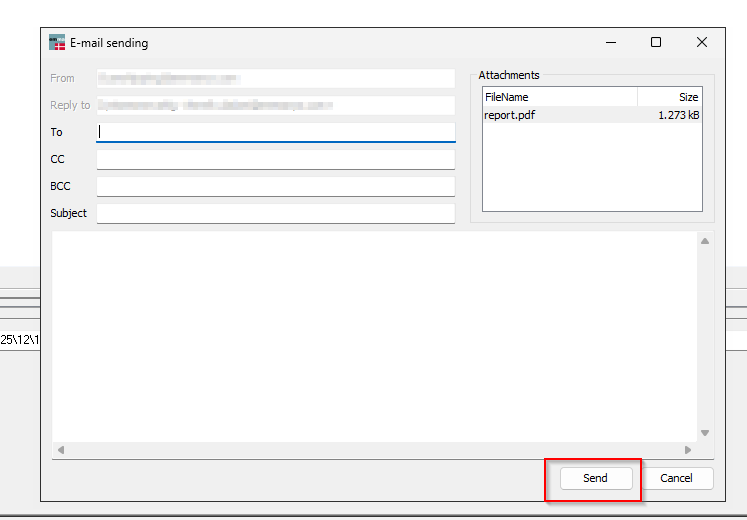Sort attachments by Size column header
The height and width of the screenshot is (520, 747).
pyautogui.click(x=669, y=97)
